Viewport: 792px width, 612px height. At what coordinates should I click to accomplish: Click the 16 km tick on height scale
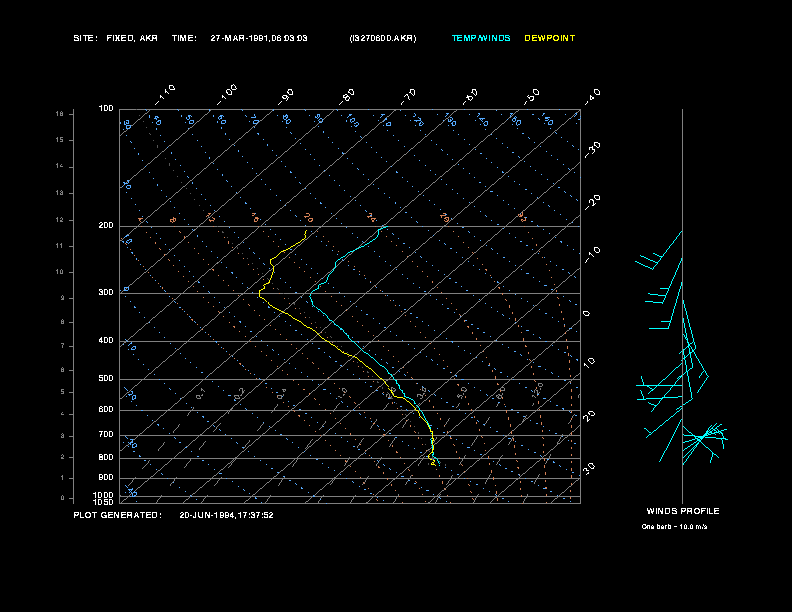(60, 114)
